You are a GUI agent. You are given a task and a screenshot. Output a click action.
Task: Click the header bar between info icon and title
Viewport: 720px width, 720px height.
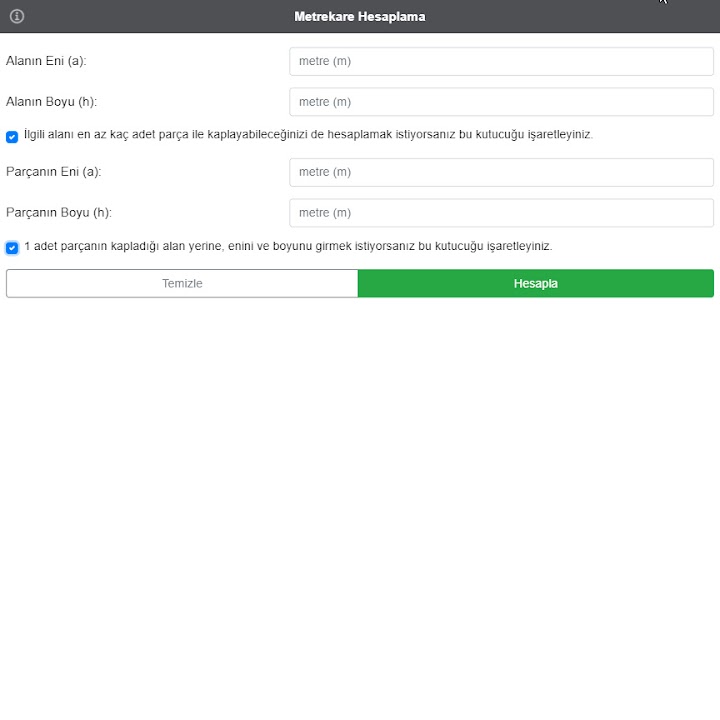[x=150, y=17]
